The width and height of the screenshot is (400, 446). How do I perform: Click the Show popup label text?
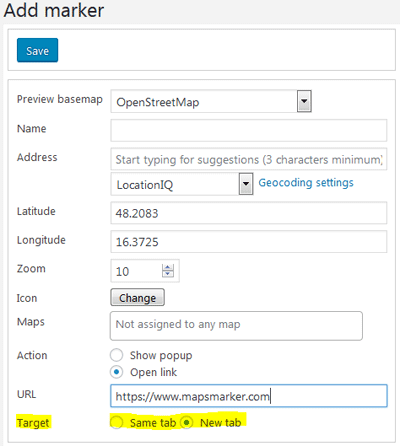point(161,356)
